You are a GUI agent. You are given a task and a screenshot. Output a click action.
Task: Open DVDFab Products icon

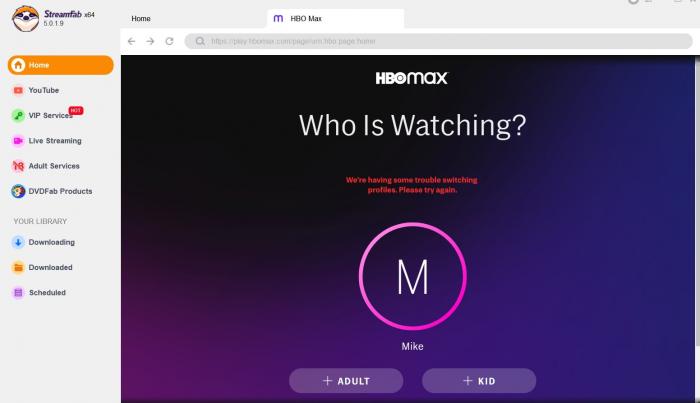18,191
